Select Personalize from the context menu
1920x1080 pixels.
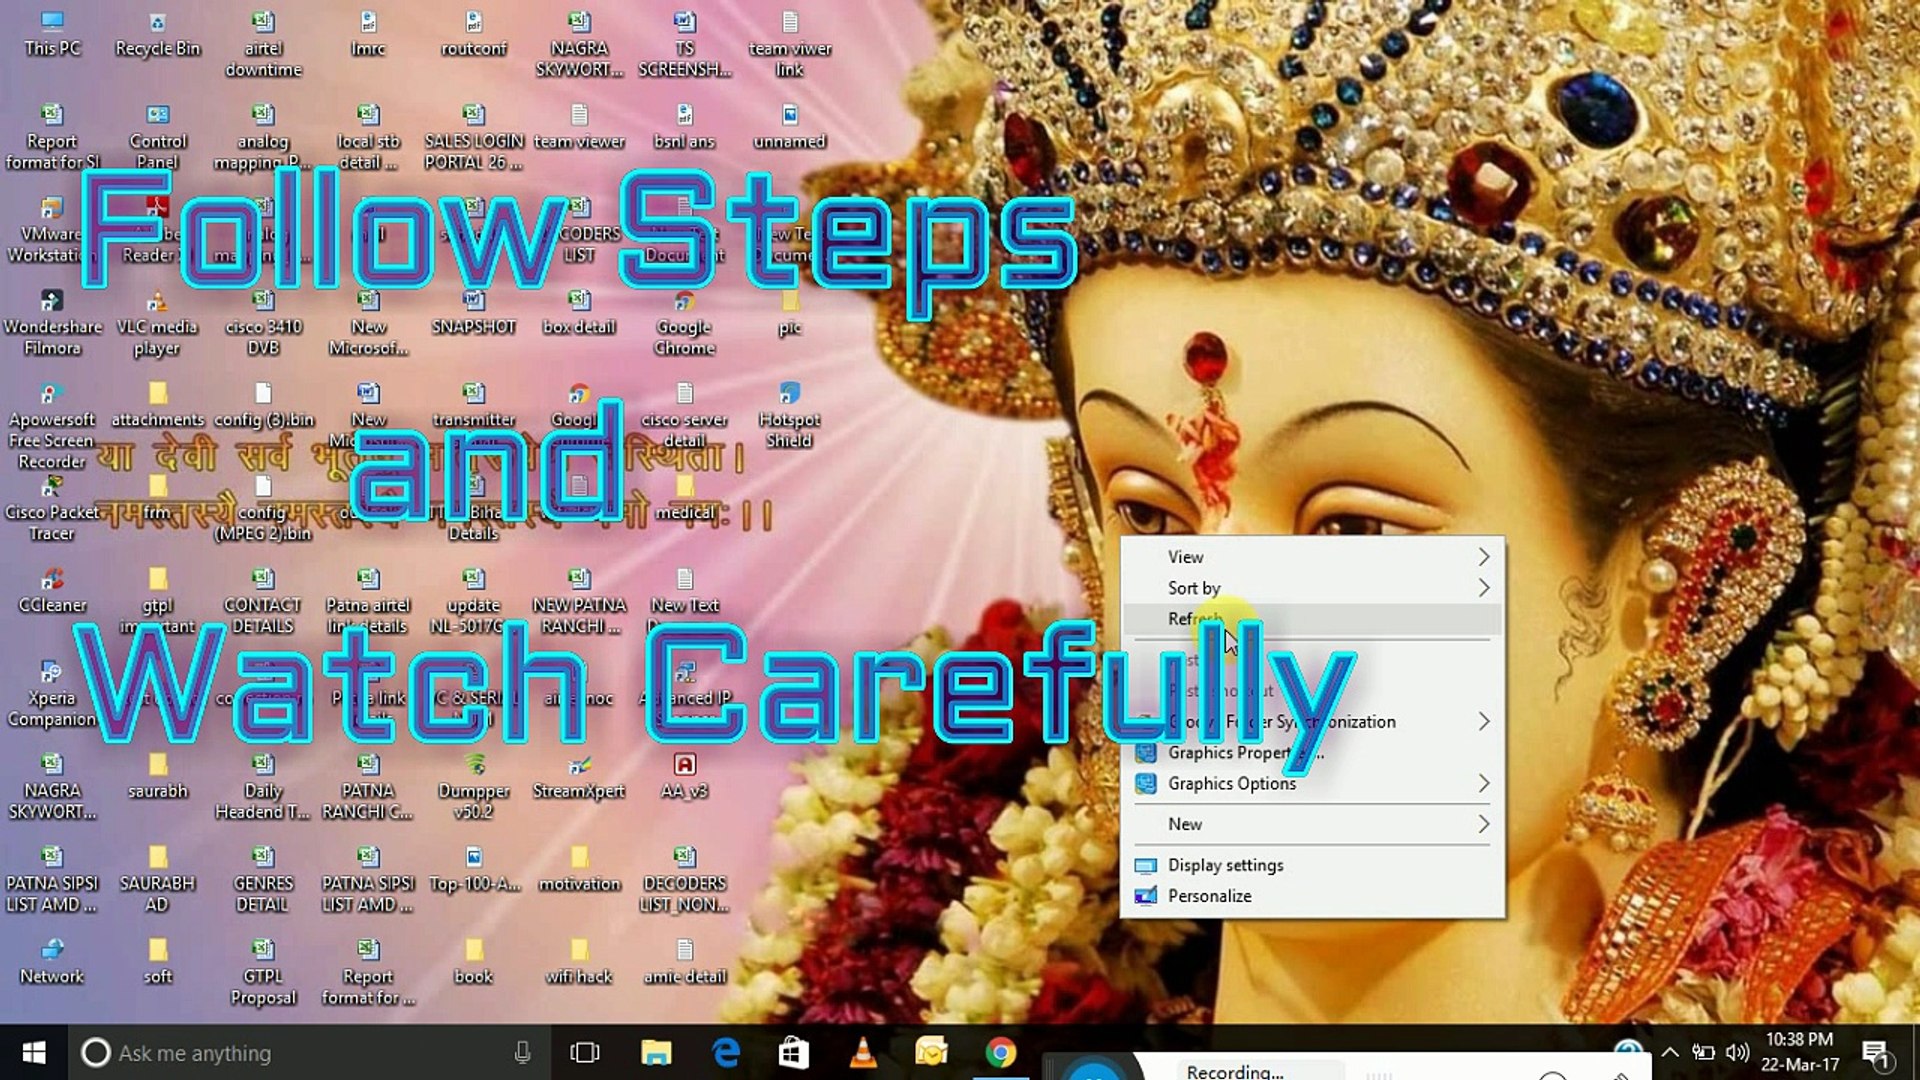pyautogui.click(x=1209, y=896)
